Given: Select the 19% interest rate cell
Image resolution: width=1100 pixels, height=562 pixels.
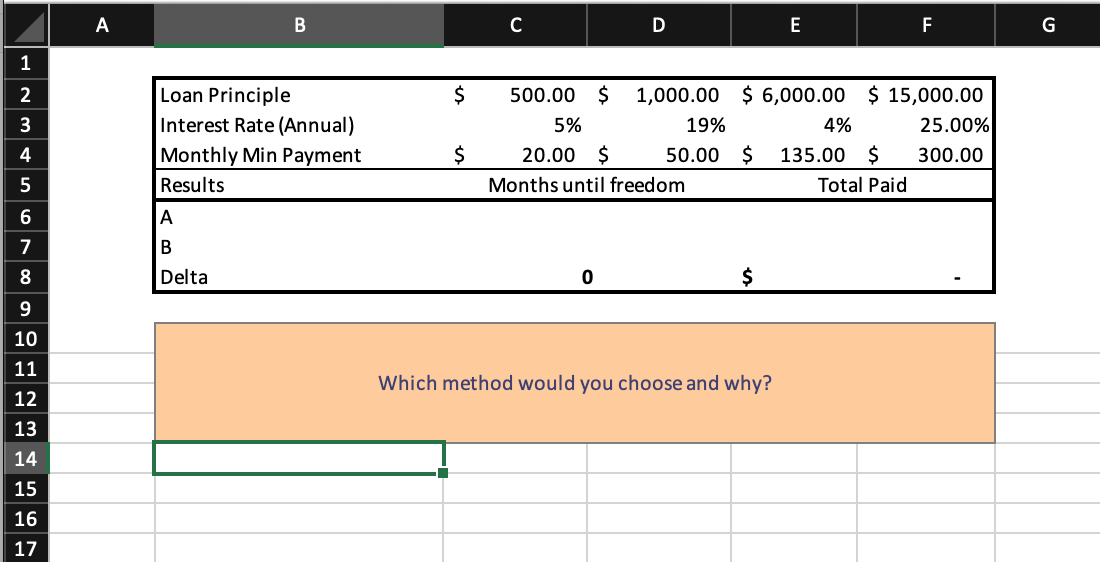Looking at the screenshot, I should (x=659, y=125).
